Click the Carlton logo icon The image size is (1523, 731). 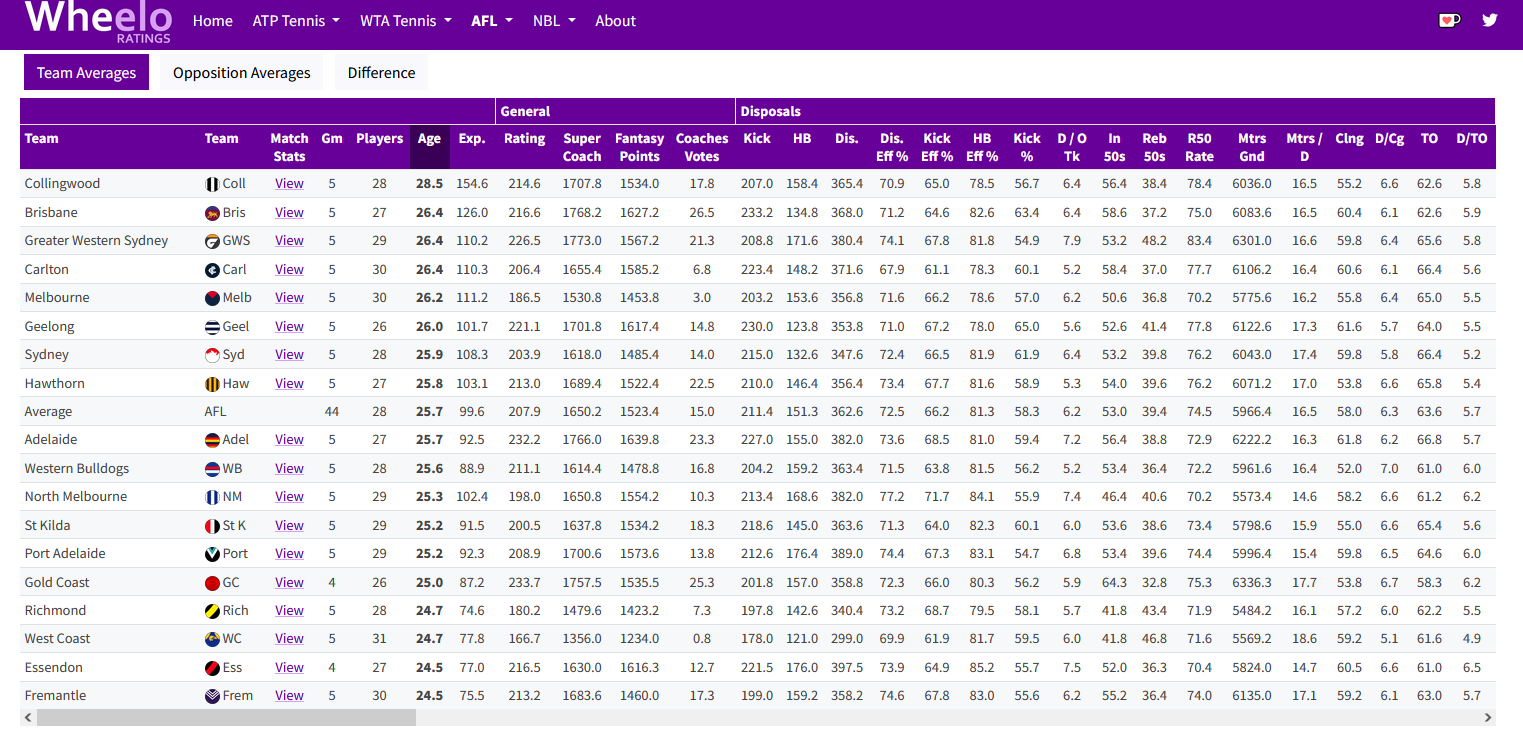pos(212,270)
